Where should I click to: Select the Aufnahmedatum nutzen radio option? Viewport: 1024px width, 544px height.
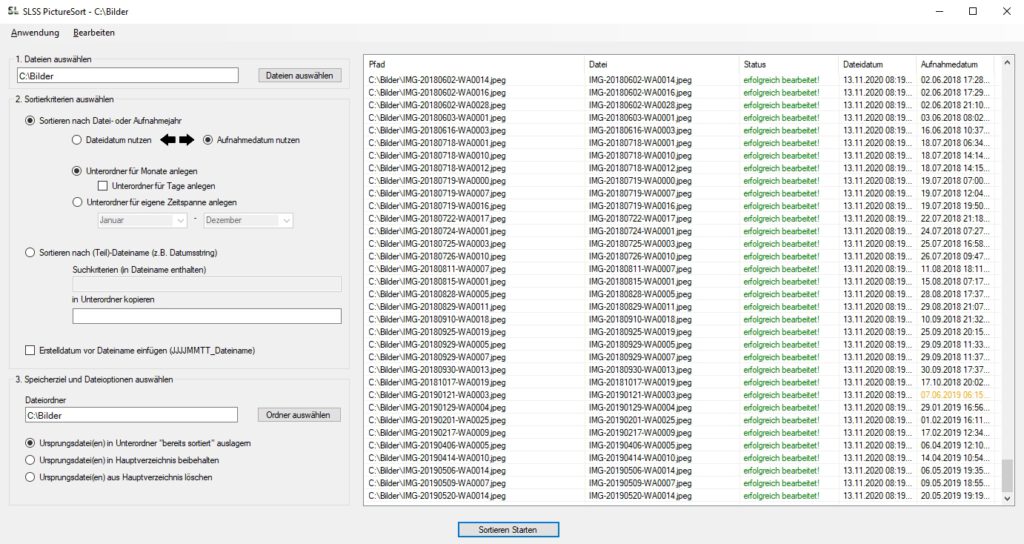(x=208, y=141)
